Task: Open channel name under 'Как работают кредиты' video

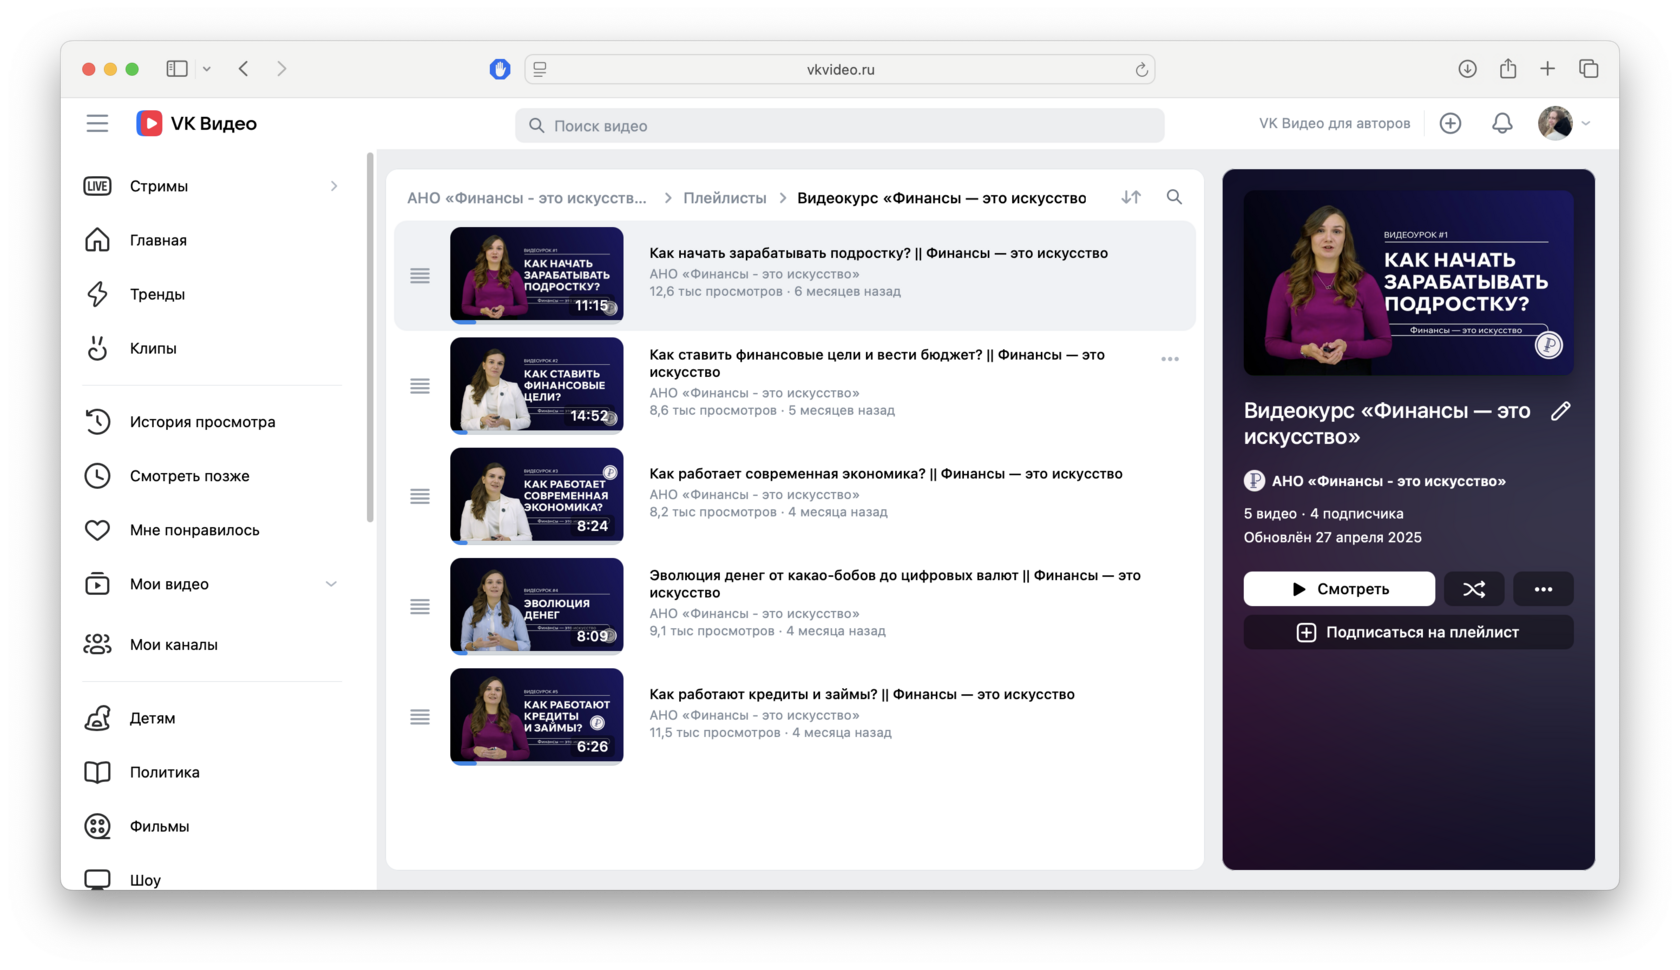Action: 754,715
